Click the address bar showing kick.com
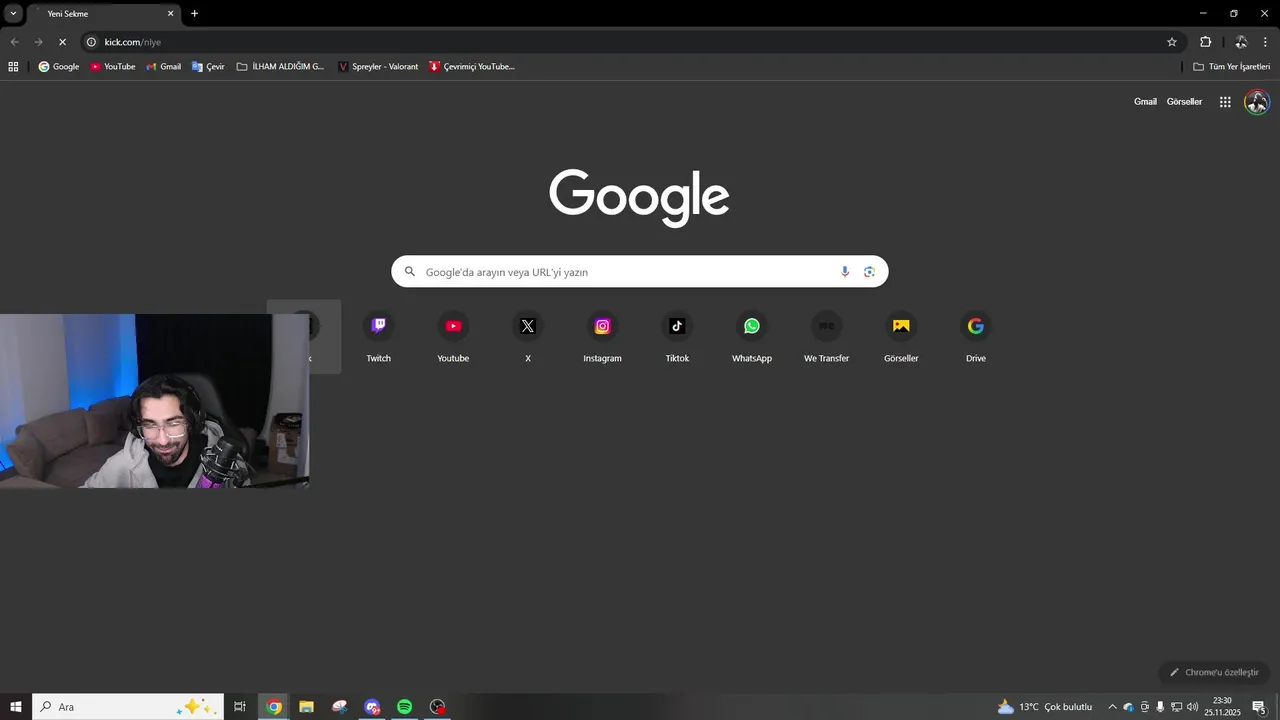The width and height of the screenshot is (1280, 720). click(x=630, y=42)
